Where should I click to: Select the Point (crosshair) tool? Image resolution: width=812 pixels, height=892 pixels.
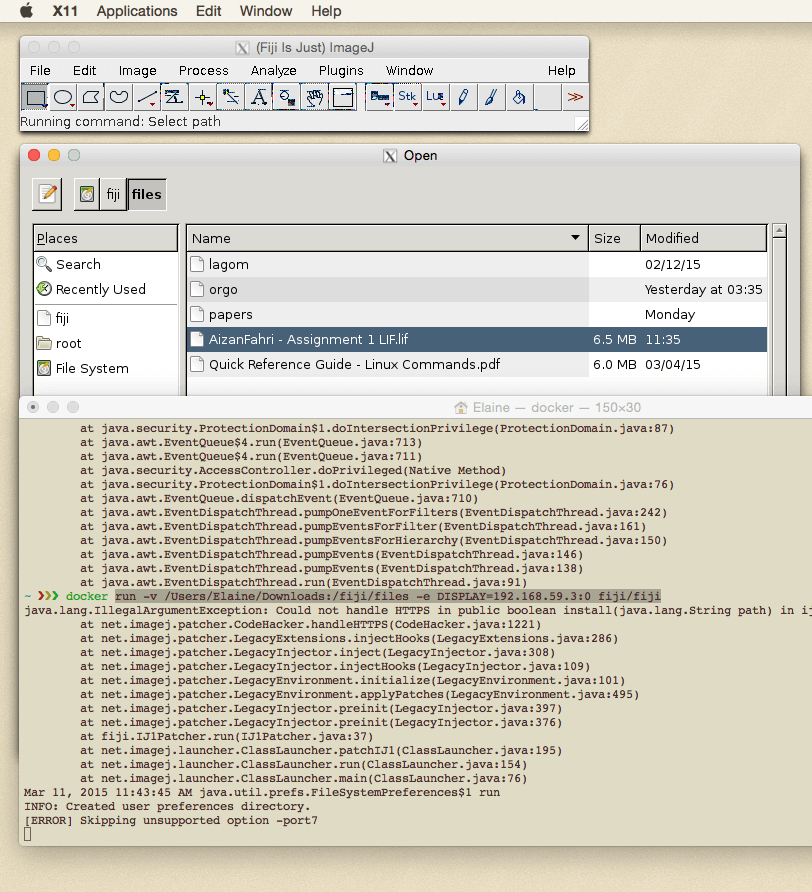203,97
